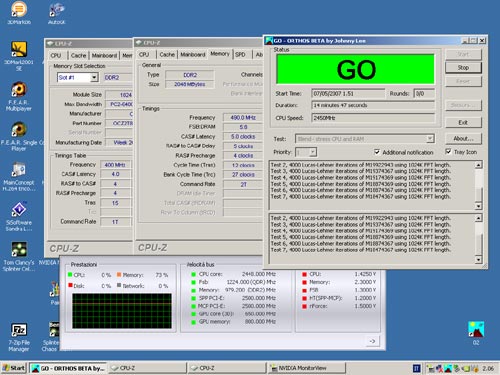Toggle the Tray Icon checkbox

point(449,152)
